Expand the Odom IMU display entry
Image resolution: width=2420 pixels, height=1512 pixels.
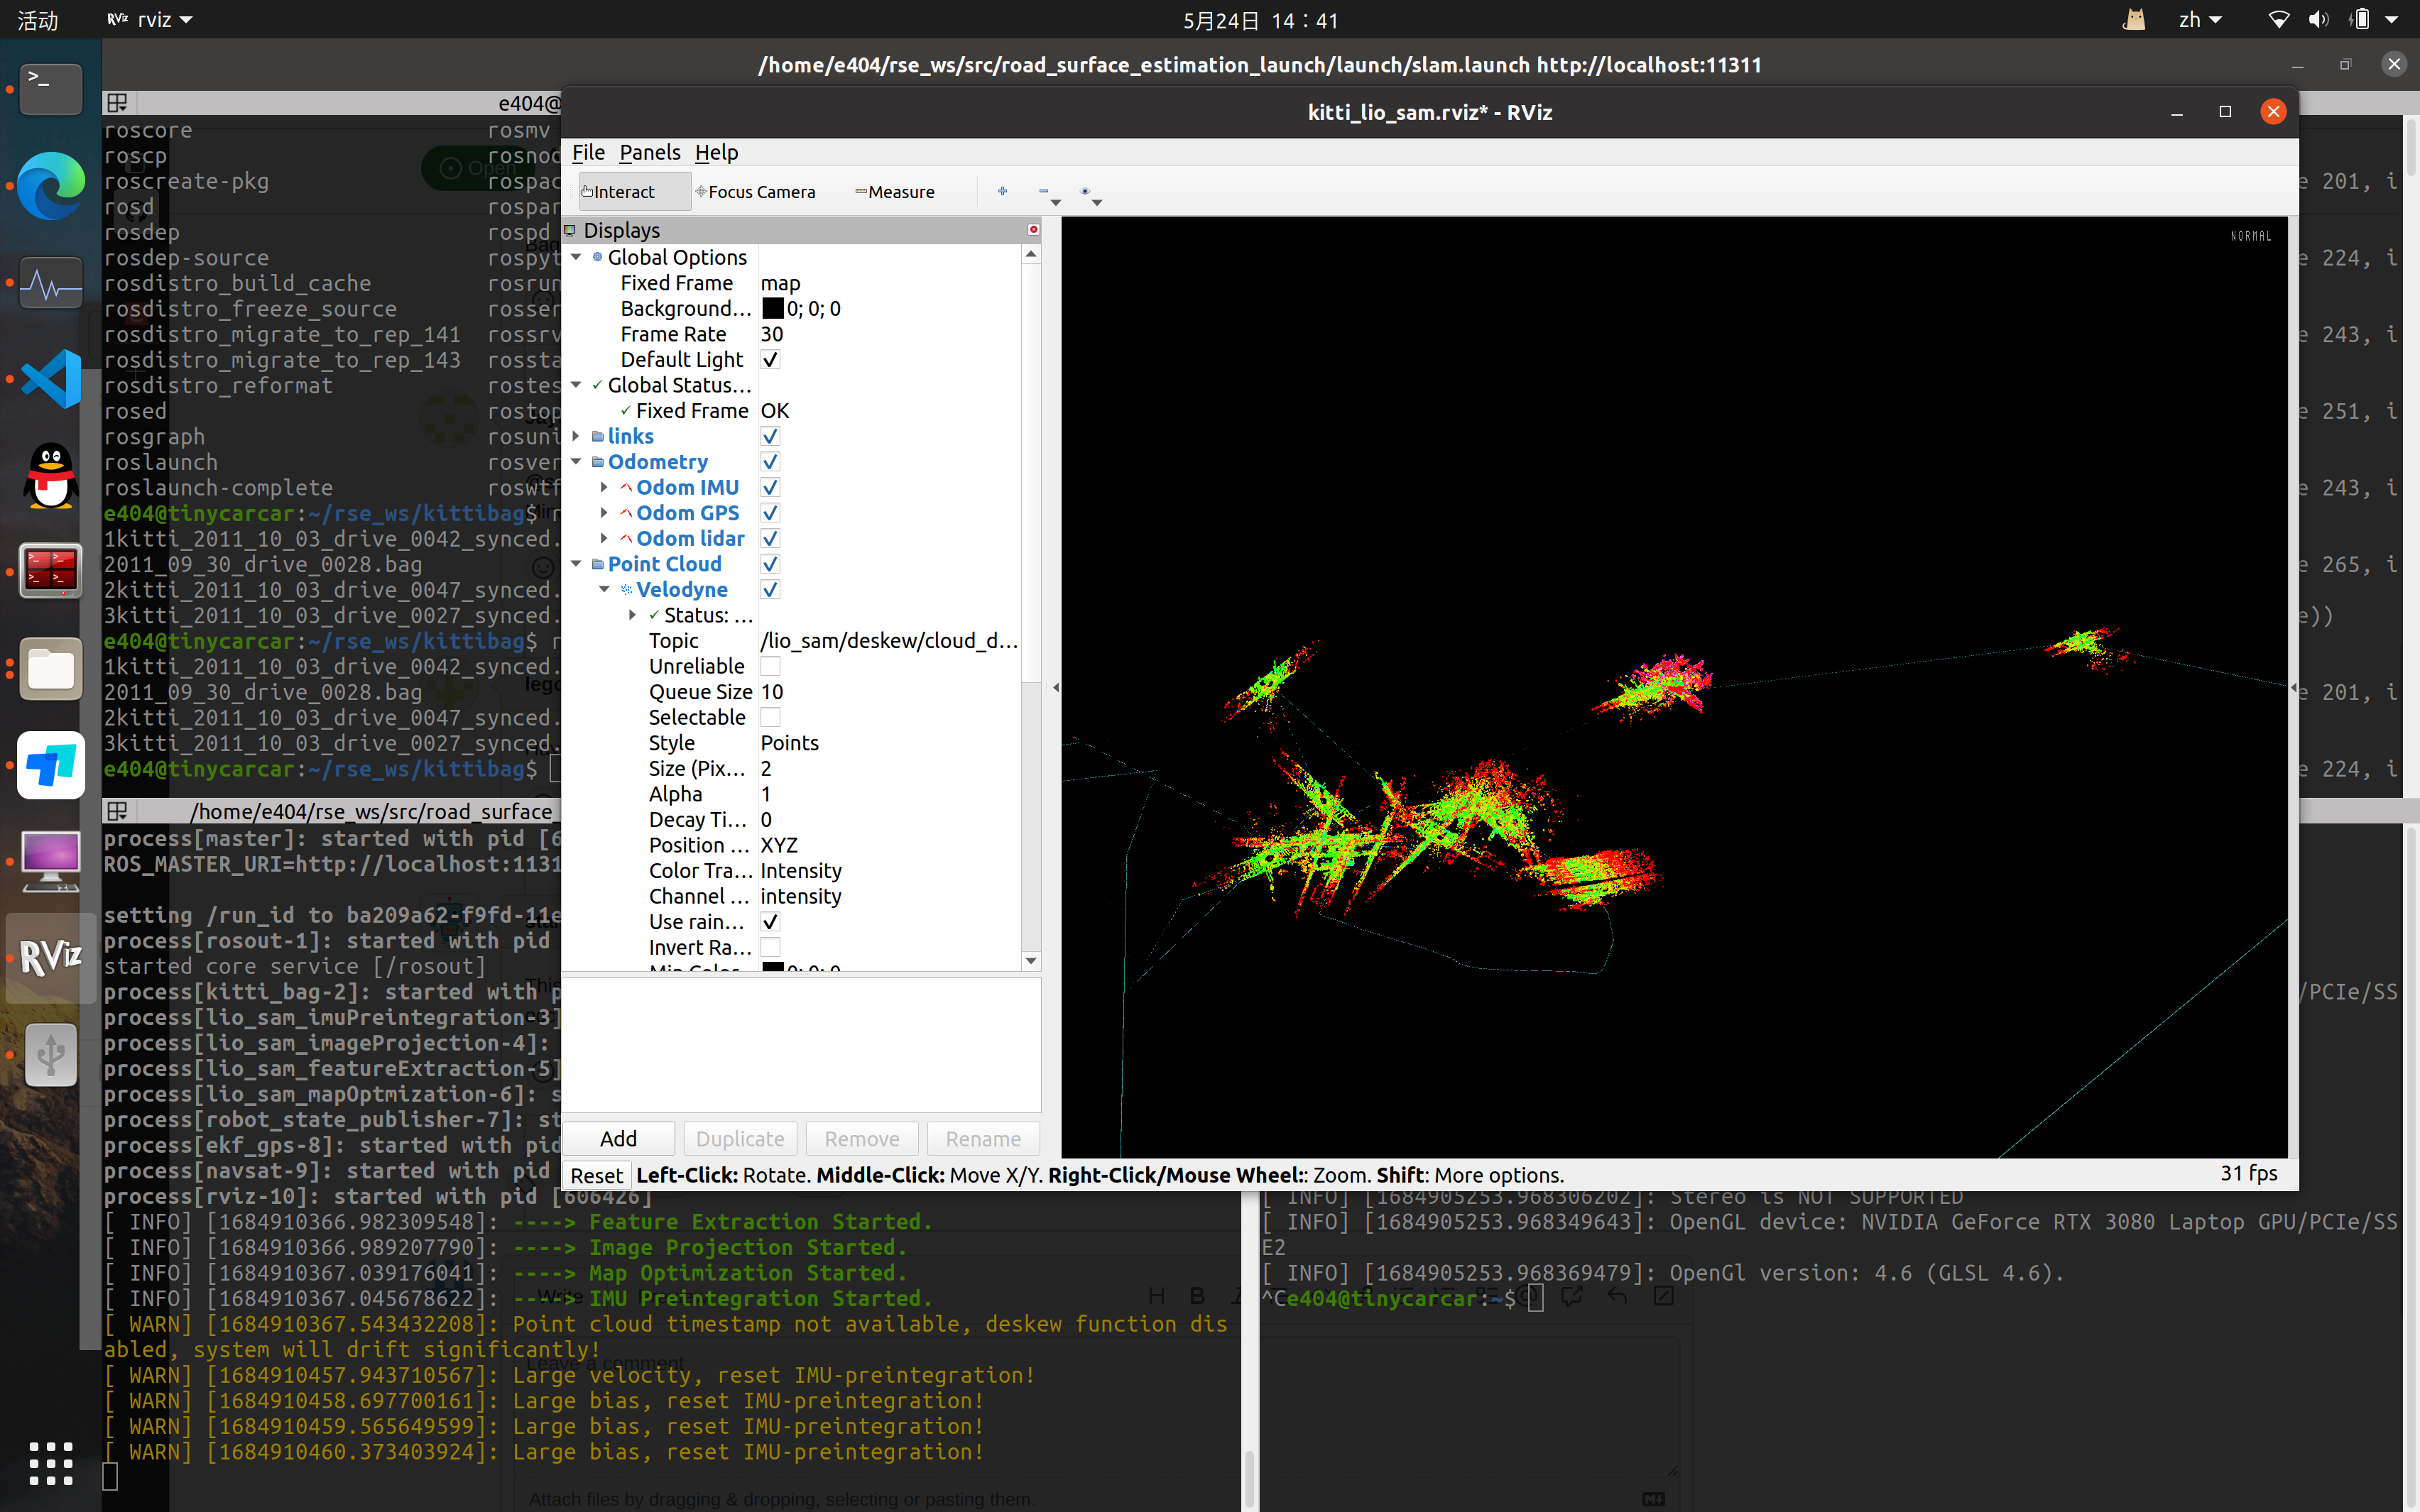604,487
